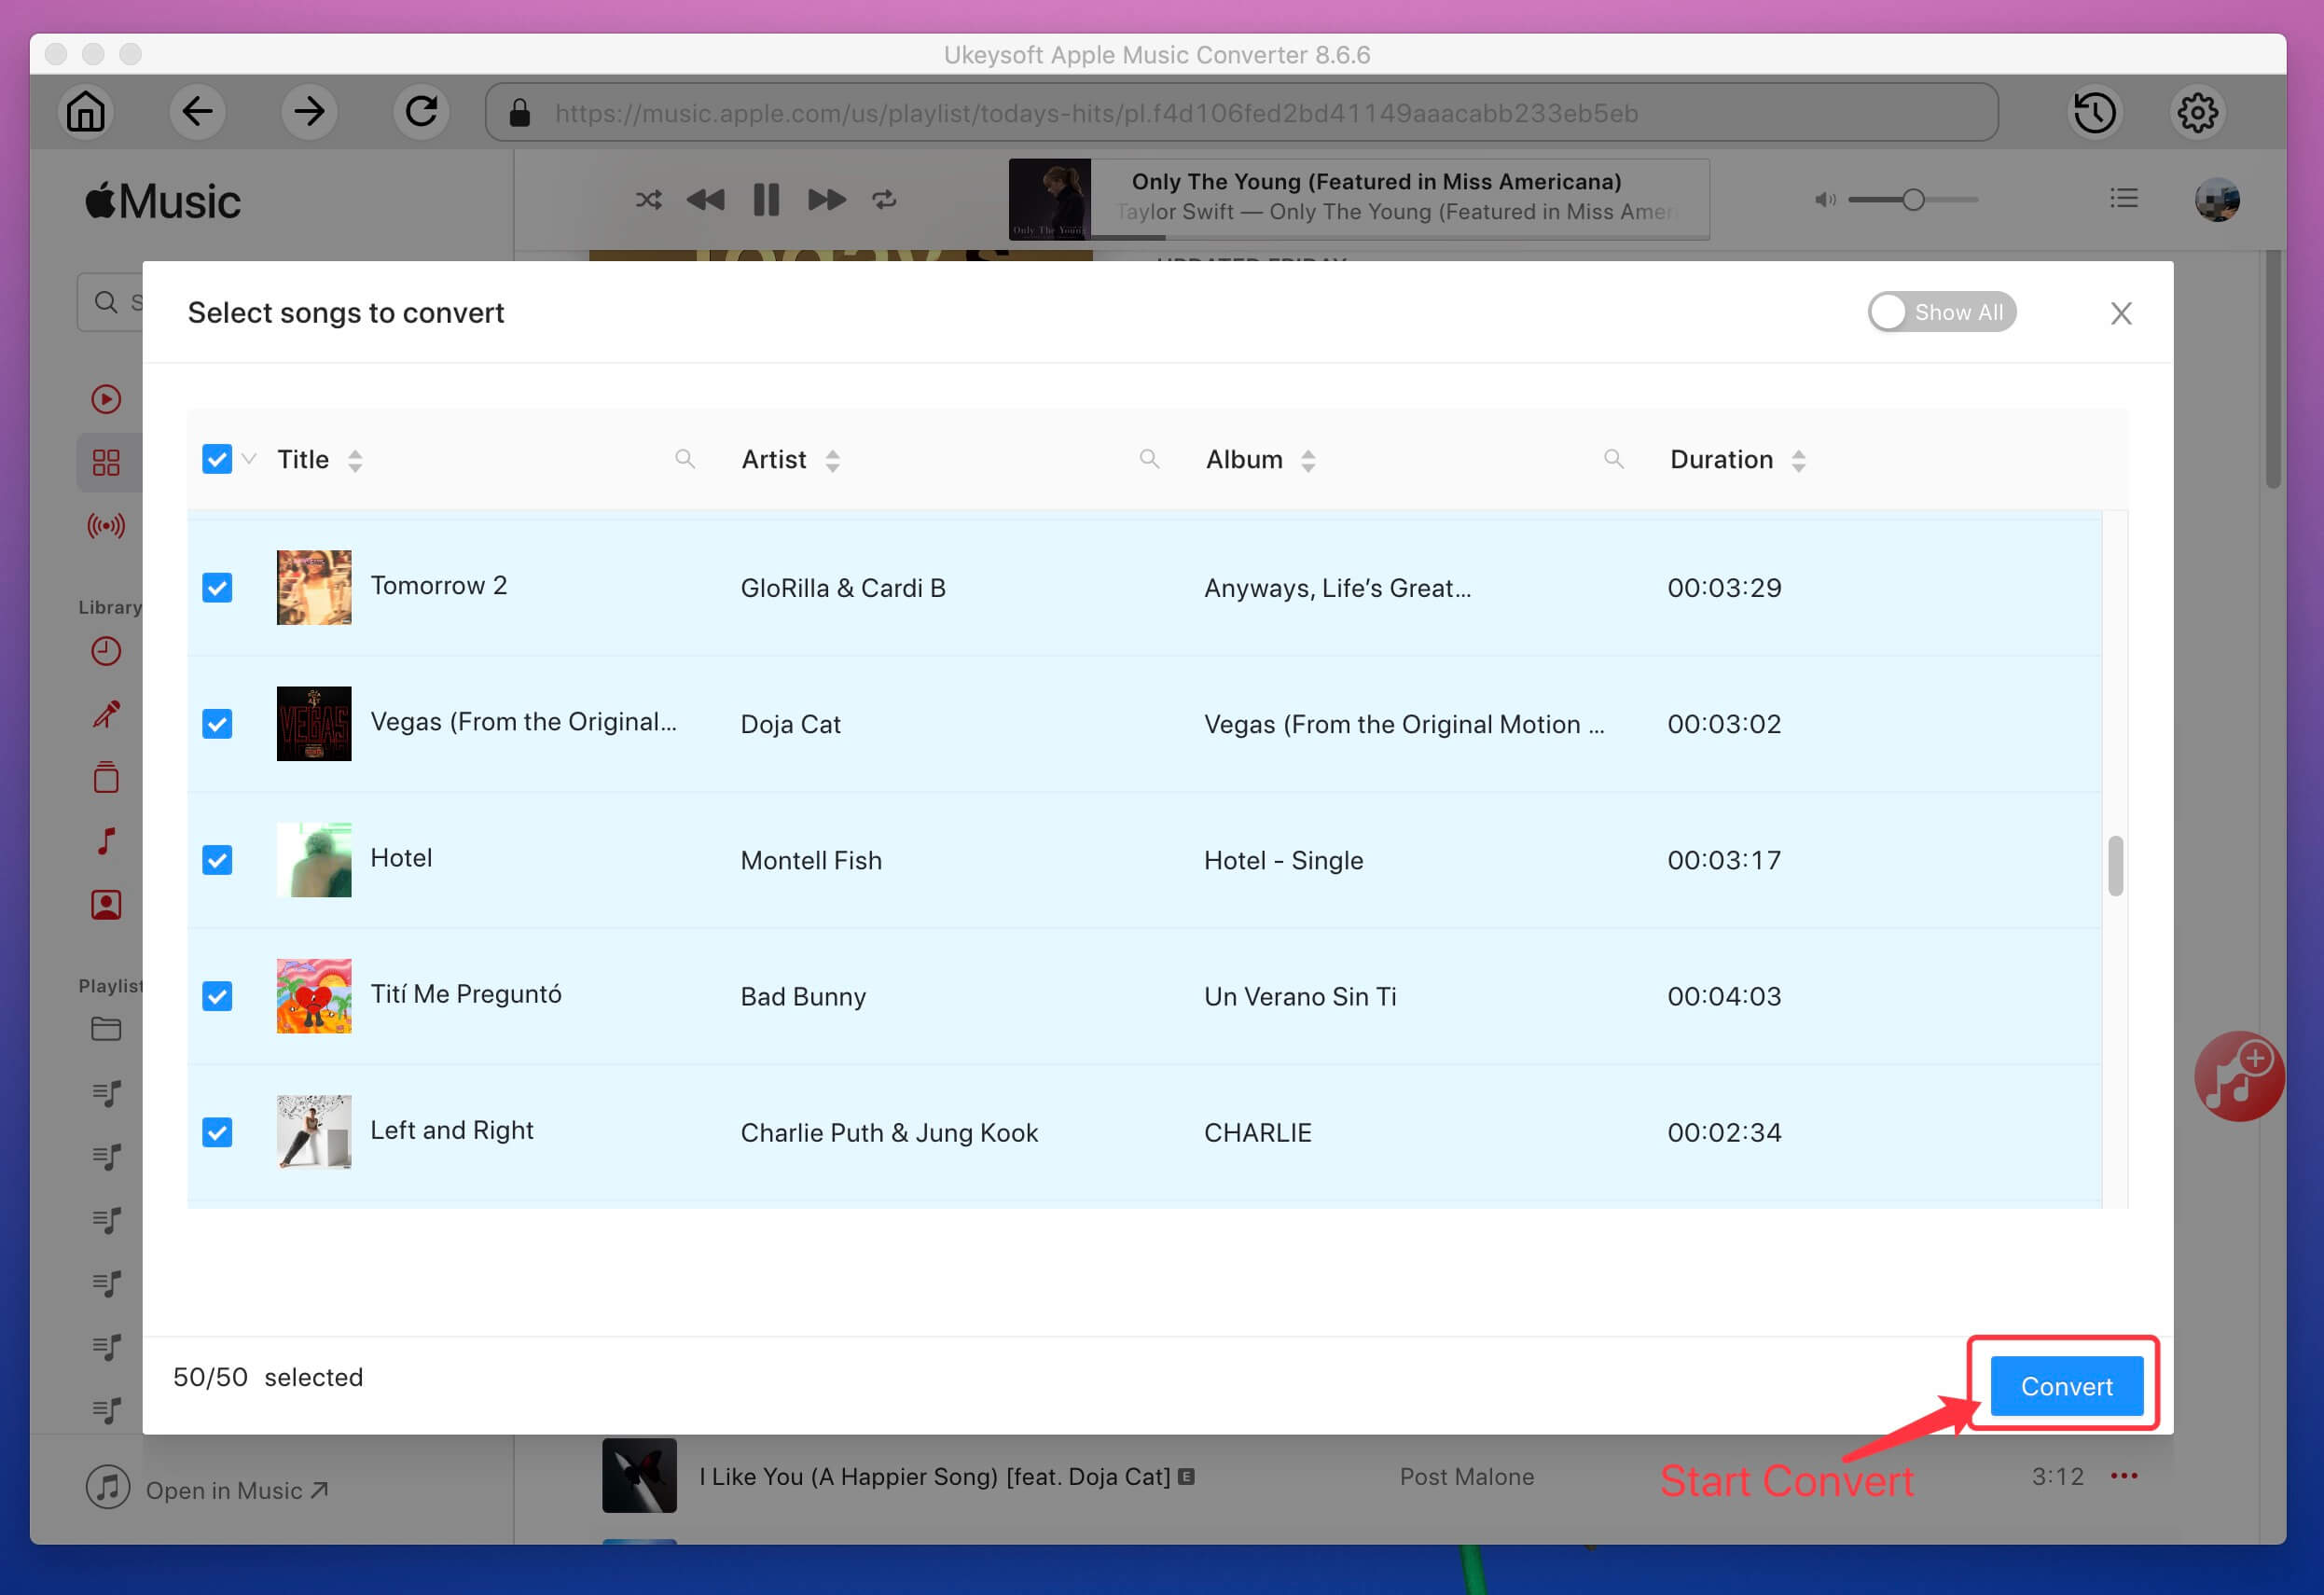Toggle the Show All switch on
2324x1595 pixels.
(1937, 311)
